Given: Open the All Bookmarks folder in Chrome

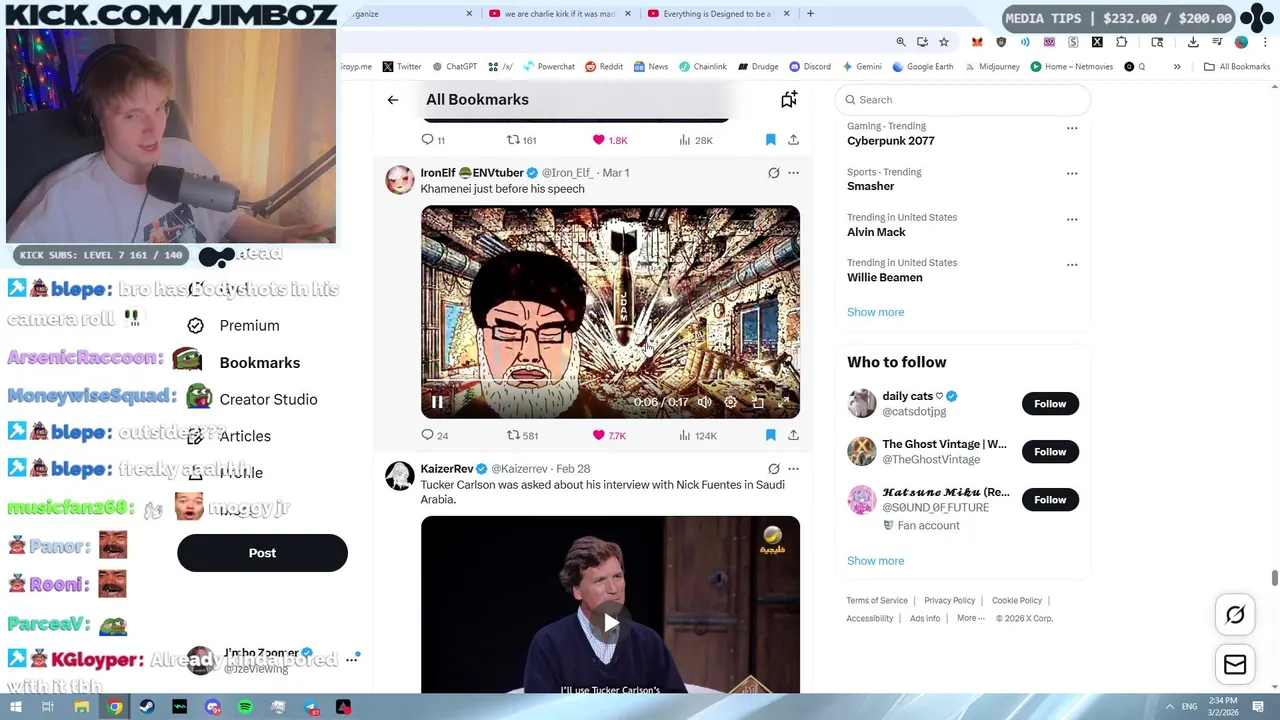Looking at the screenshot, I should (x=1237, y=67).
